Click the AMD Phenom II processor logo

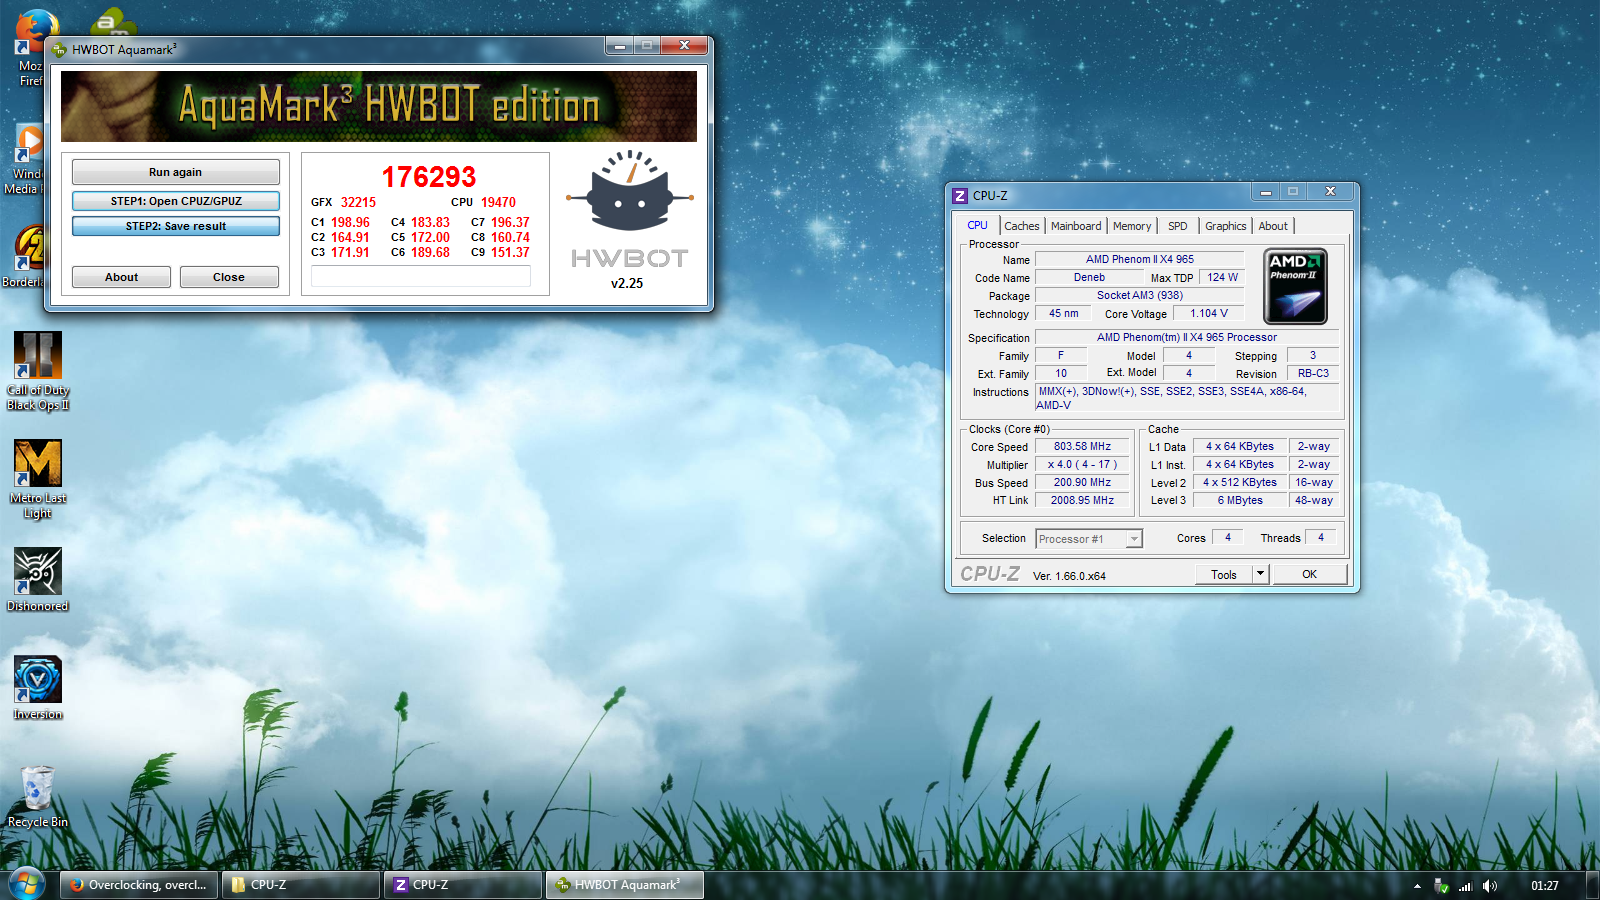tap(1295, 287)
